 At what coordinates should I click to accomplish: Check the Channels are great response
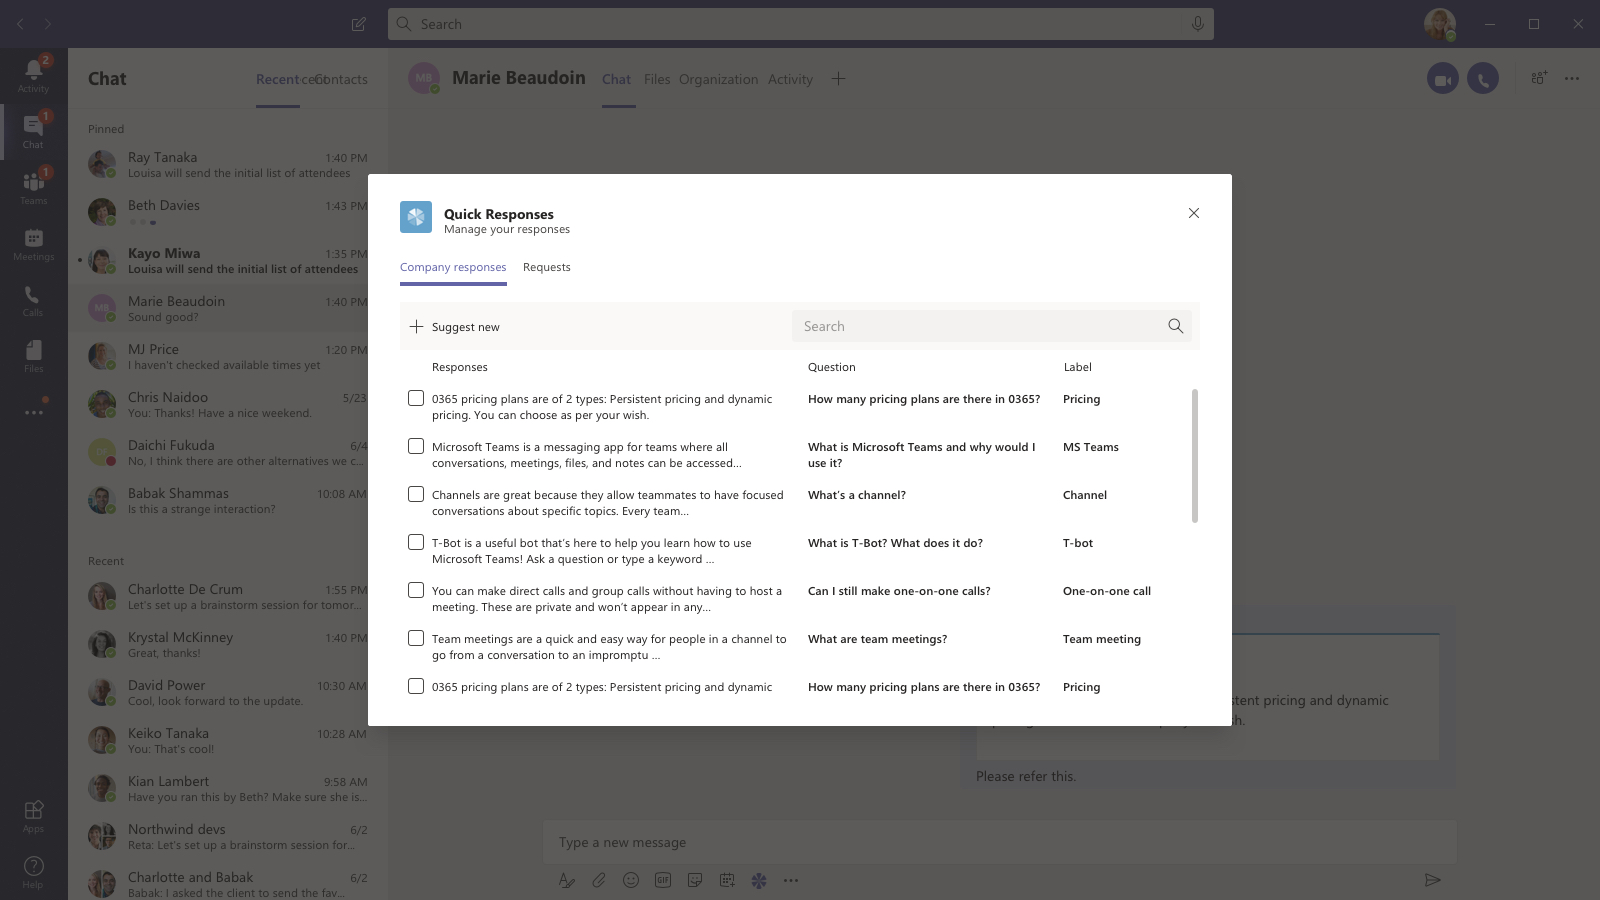[x=416, y=494]
